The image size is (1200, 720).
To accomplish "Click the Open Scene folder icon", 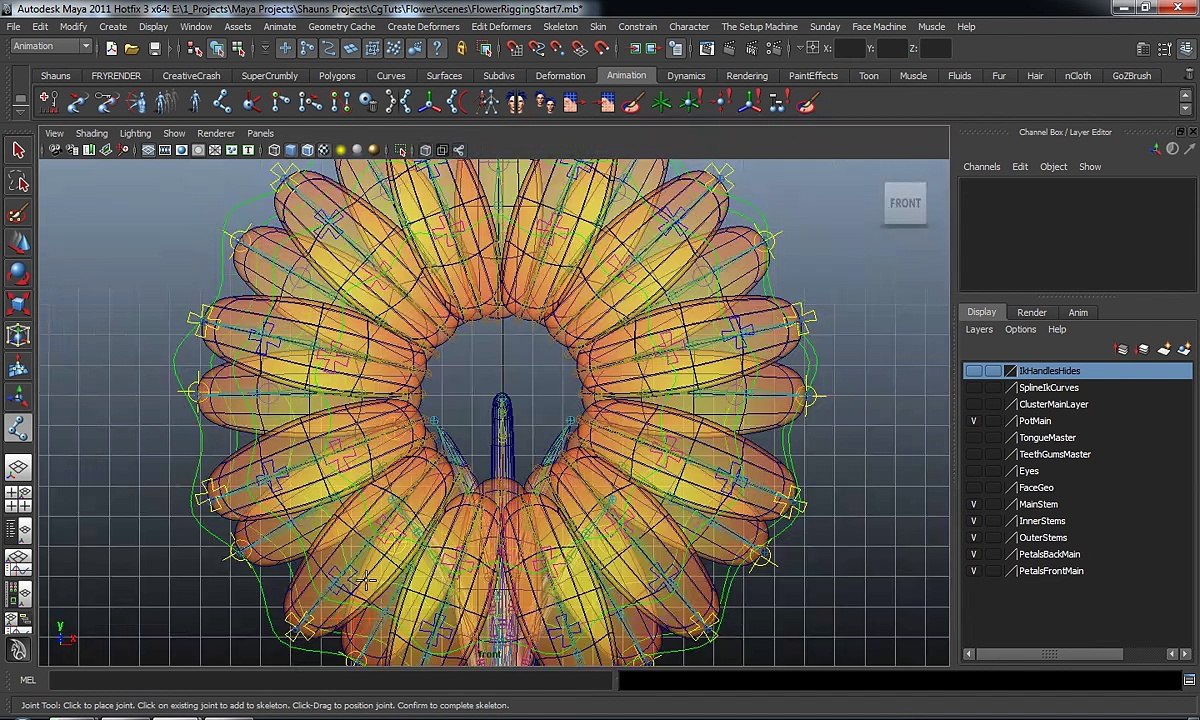I will tap(132, 48).
